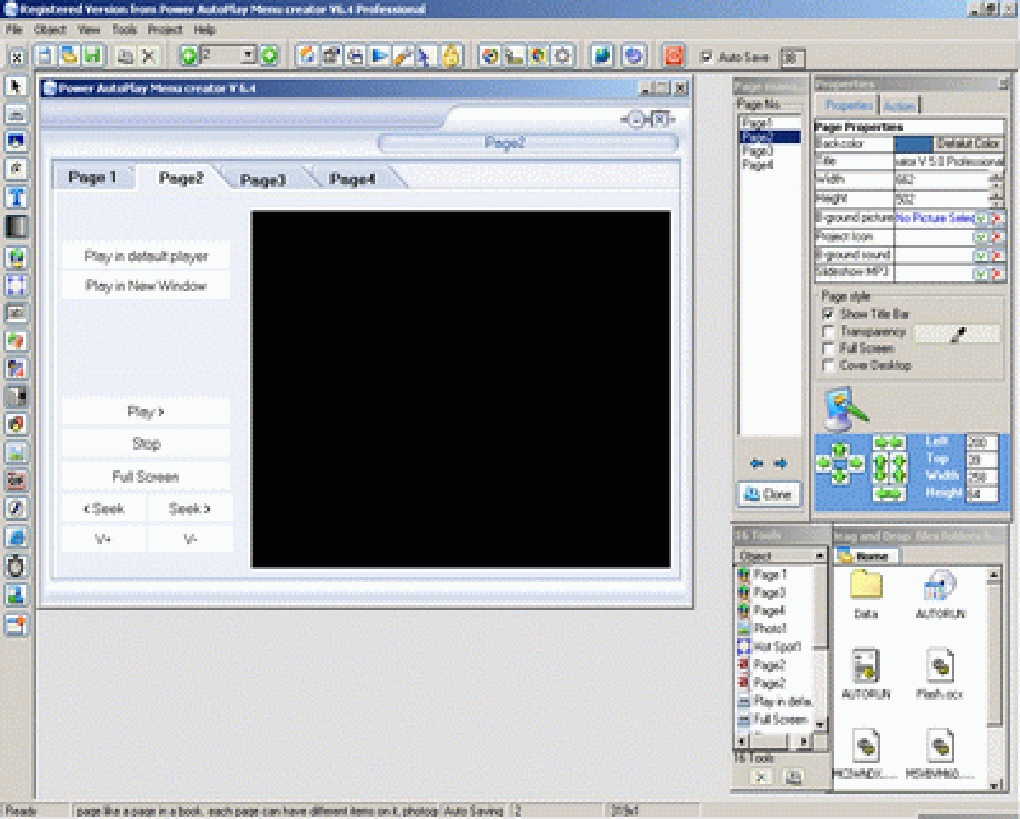
Task: Enable the Cover Desktop checkbox
Action: 829,366
